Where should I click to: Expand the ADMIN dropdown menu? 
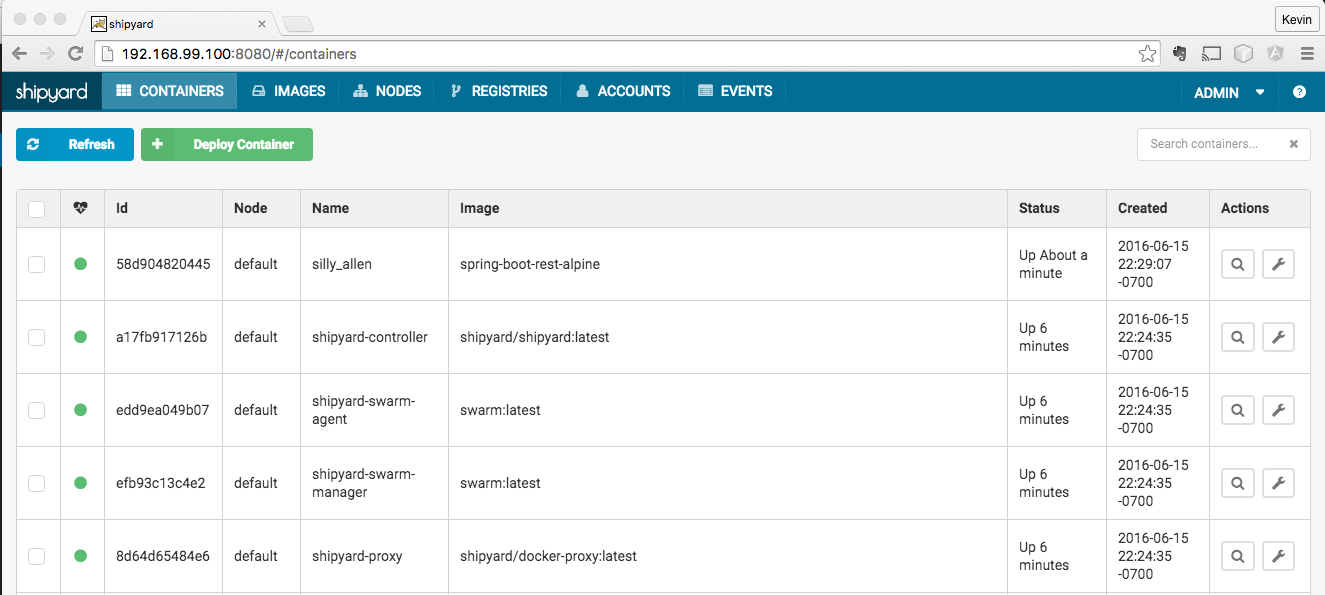coord(1229,92)
